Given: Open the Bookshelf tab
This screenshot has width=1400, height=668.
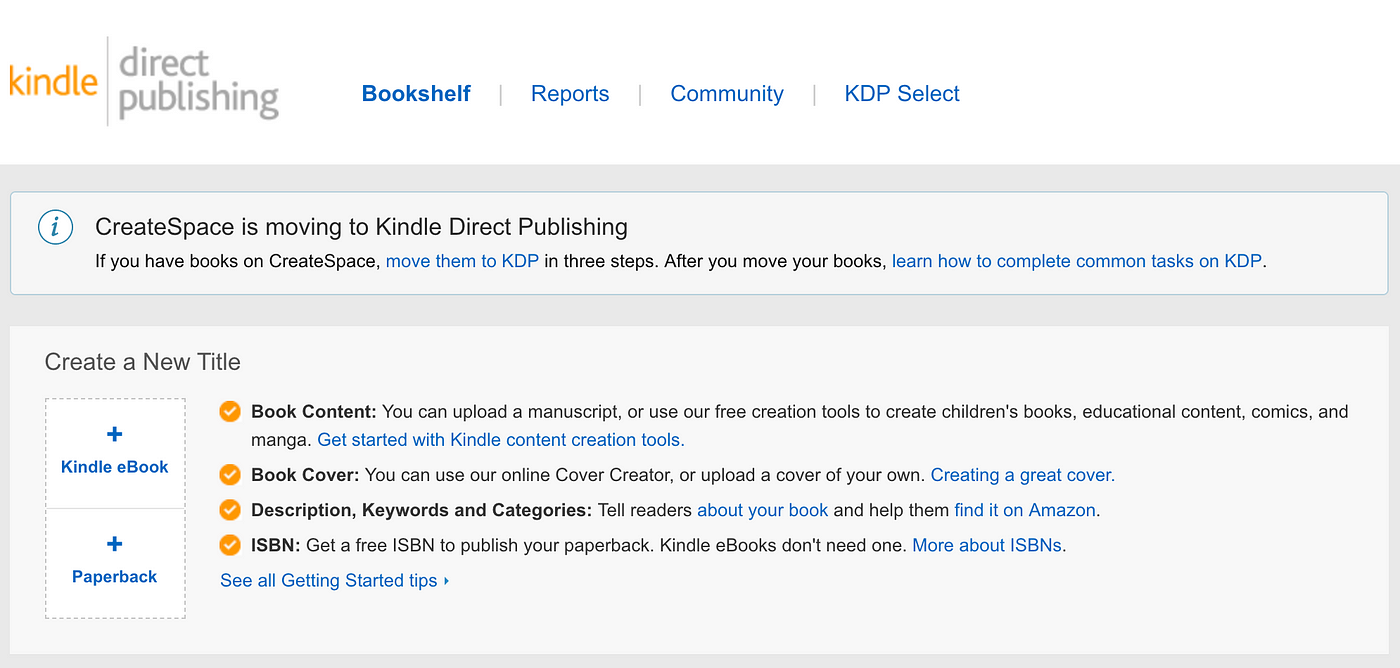Looking at the screenshot, I should 416,94.
